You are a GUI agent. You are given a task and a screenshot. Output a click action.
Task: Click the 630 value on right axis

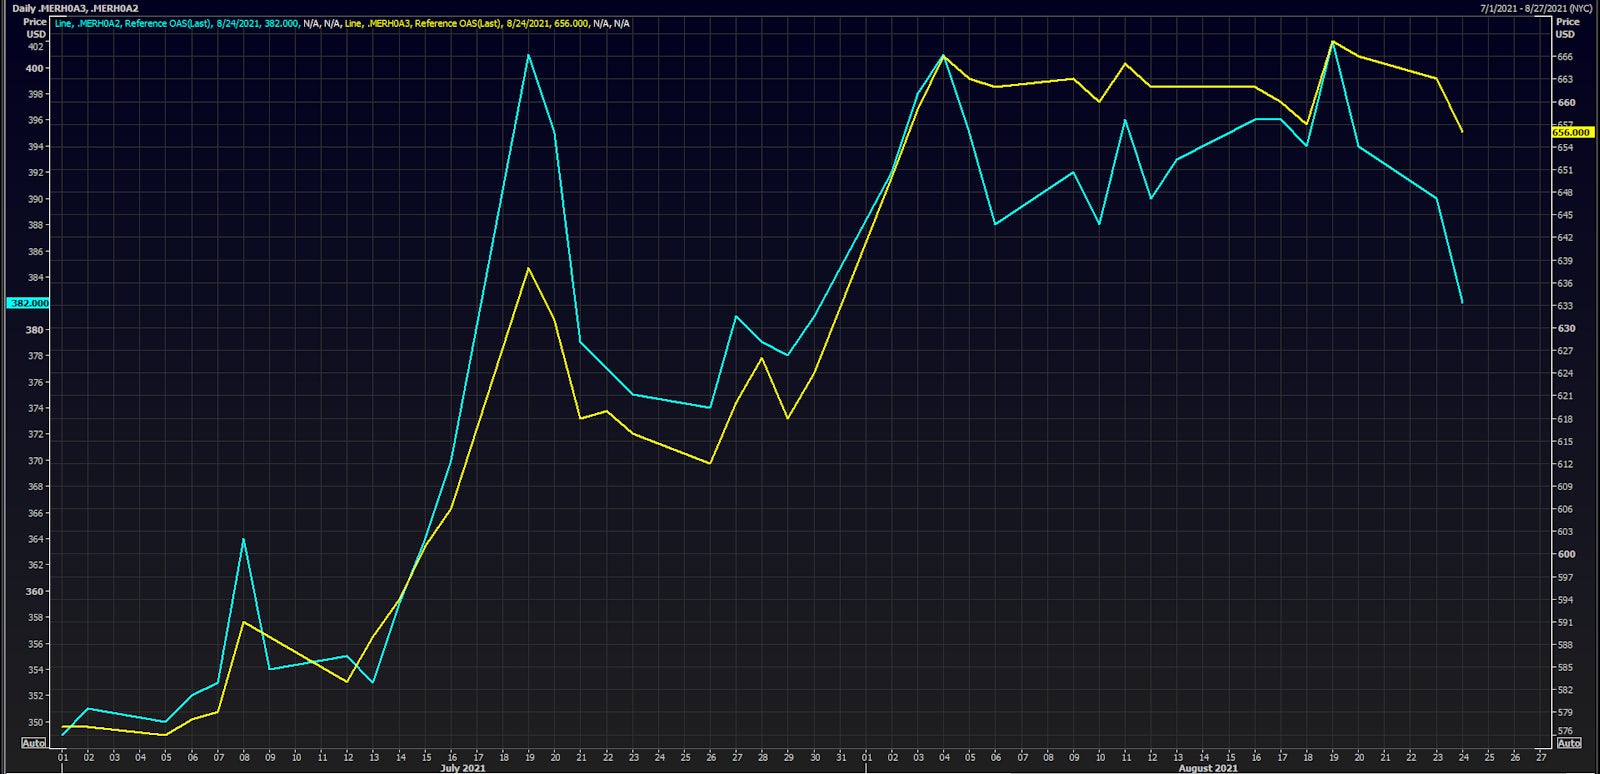(1565, 328)
